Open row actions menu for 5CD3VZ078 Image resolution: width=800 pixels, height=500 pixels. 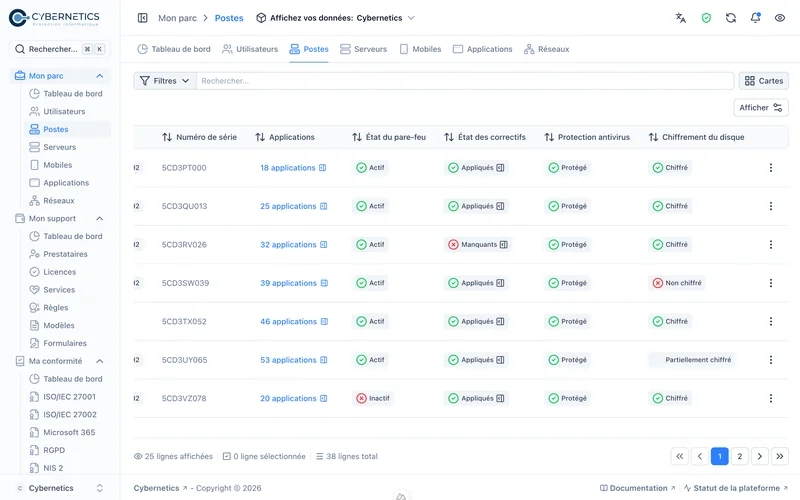click(x=771, y=398)
